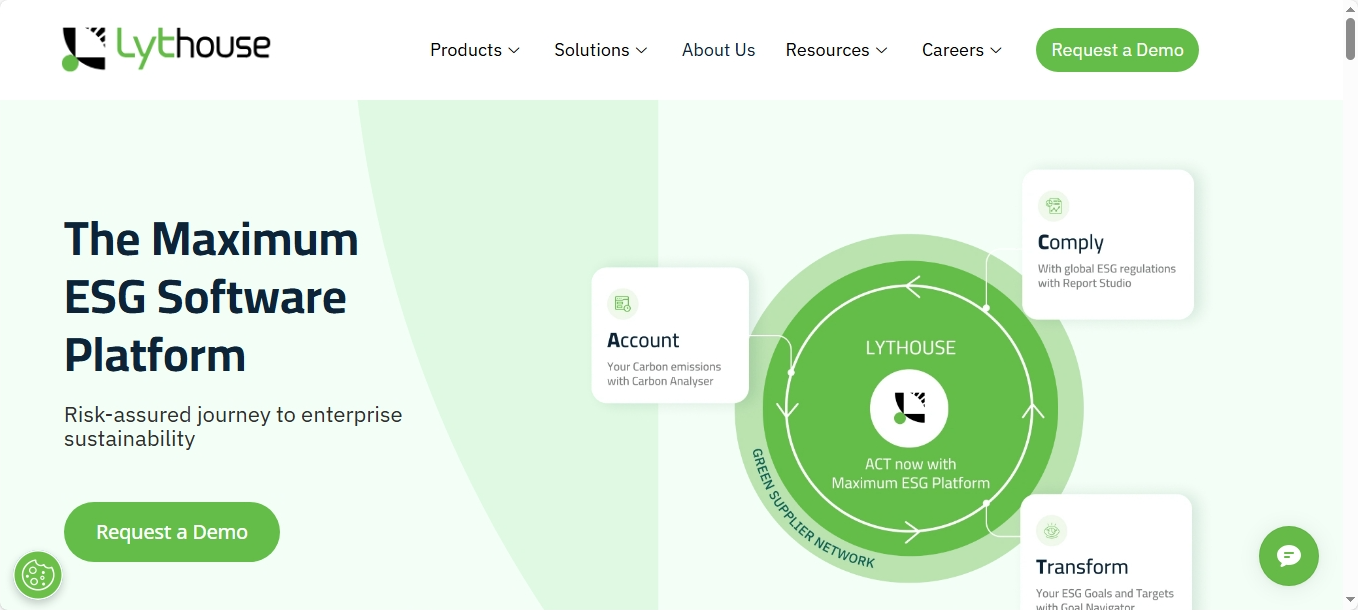The width and height of the screenshot is (1358, 610).
Task: Select the Transform heading on its card
Action: pyautogui.click(x=1082, y=567)
